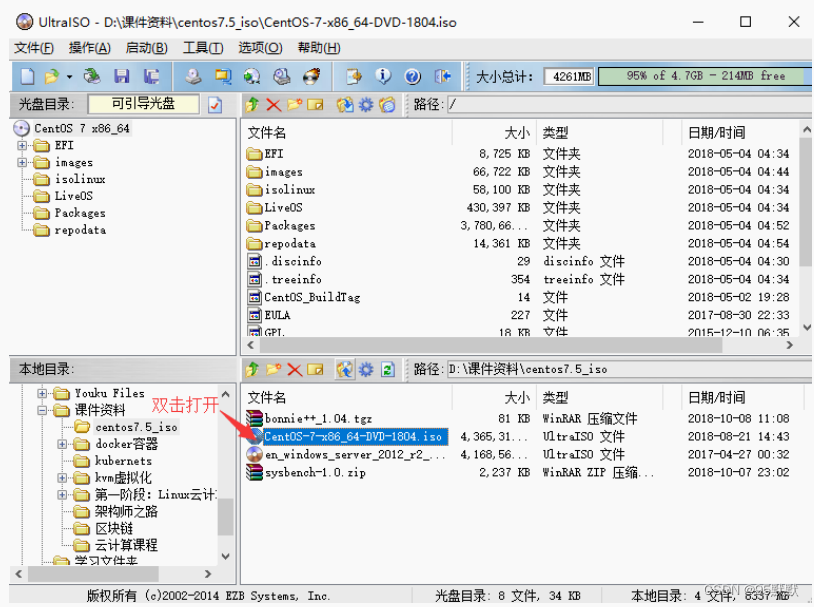Open Help with the blue question mark icon
The image size is (814, 607).
[x=413, y=77]
